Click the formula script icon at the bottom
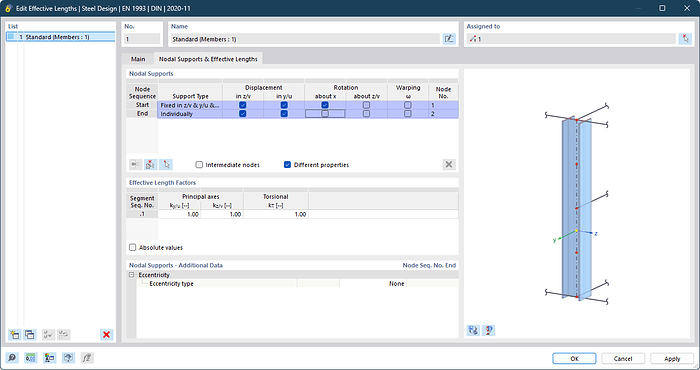Image resolution: width=700 pixels, height=370 pixels. 87,358
